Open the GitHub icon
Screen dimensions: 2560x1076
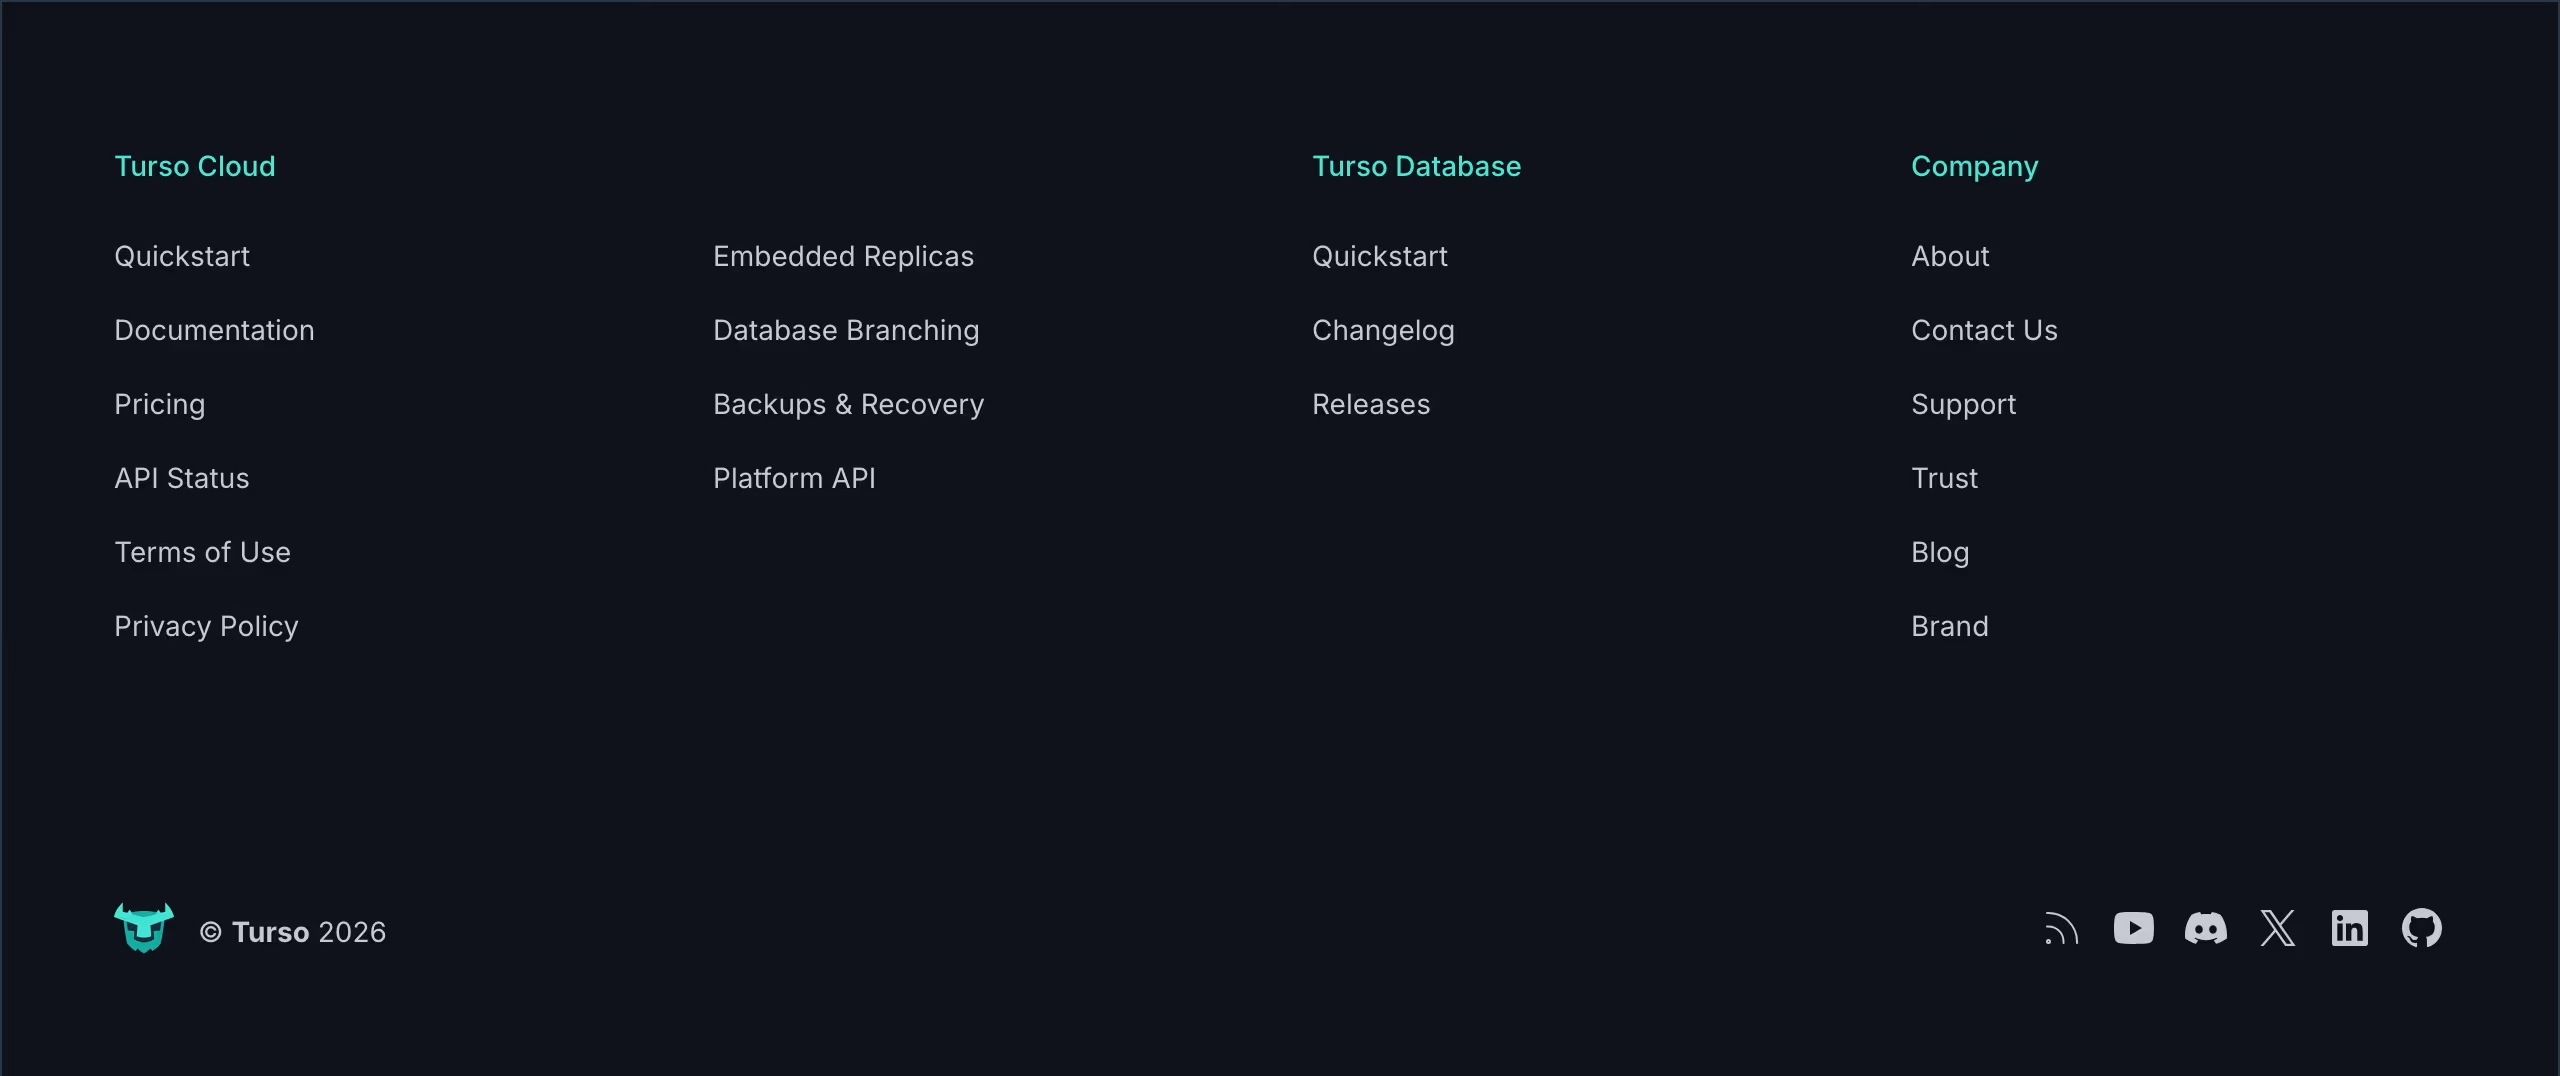tap(2421, 929)
